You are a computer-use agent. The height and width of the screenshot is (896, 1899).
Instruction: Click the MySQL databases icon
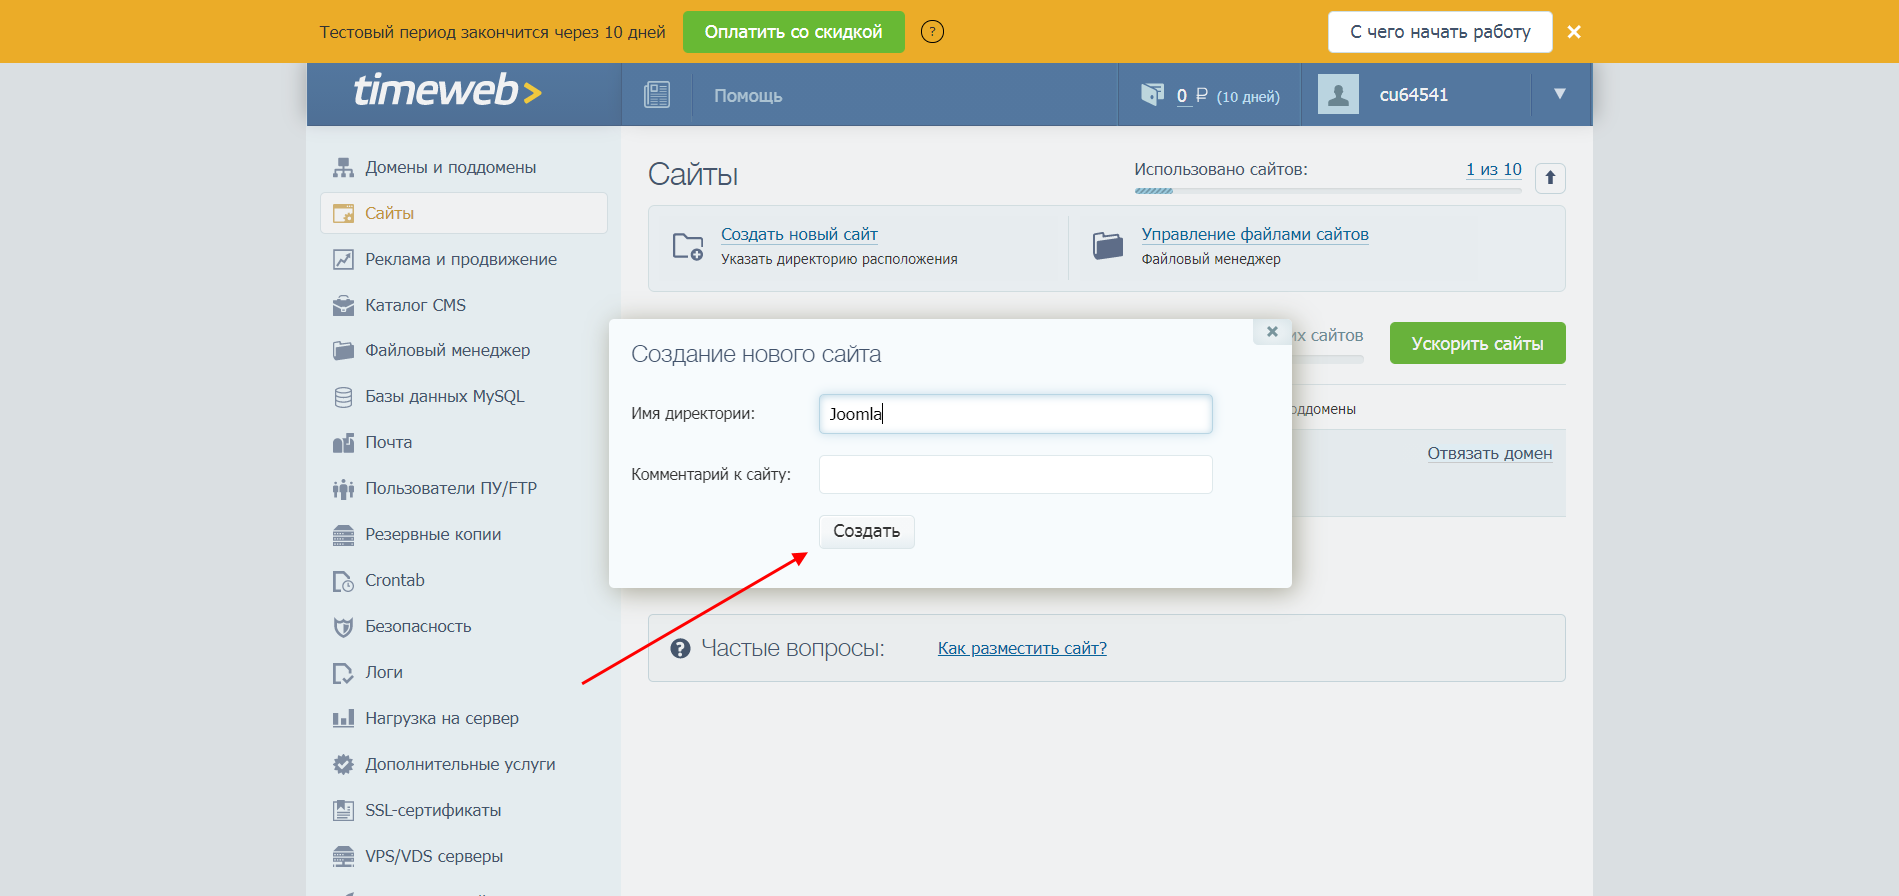(343, 397)
